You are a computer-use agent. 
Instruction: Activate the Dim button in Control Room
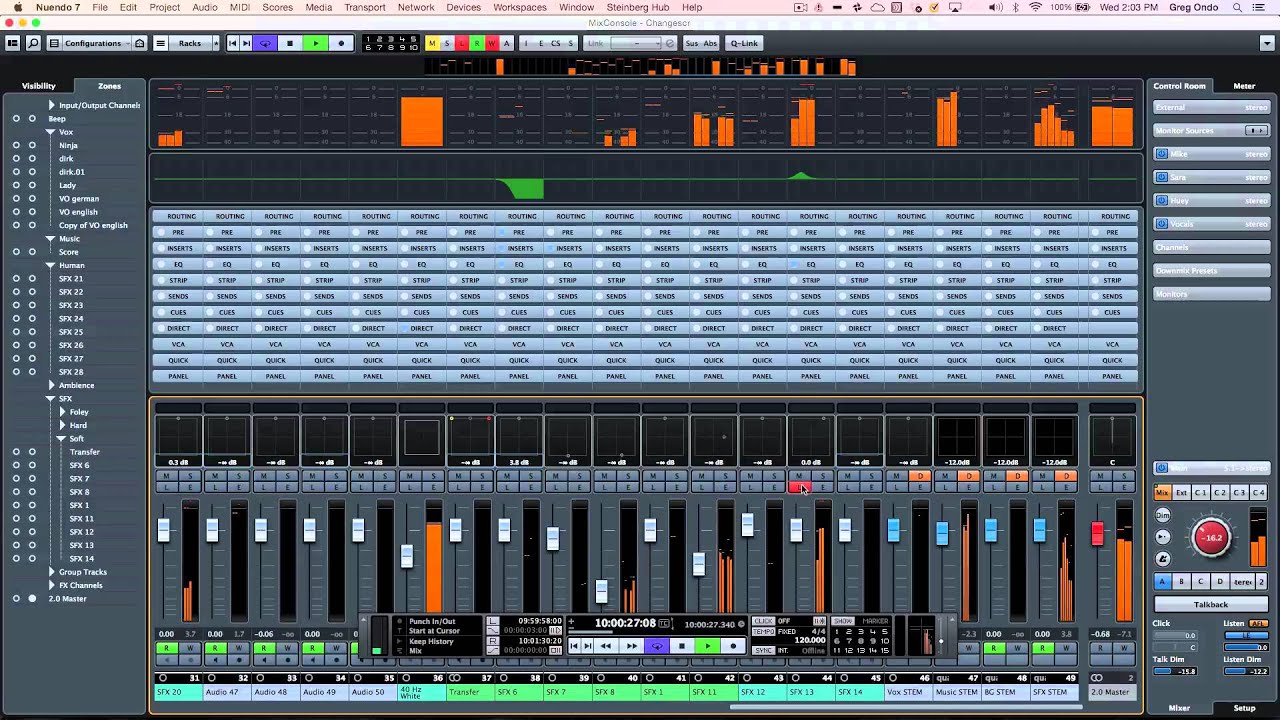1162,515
